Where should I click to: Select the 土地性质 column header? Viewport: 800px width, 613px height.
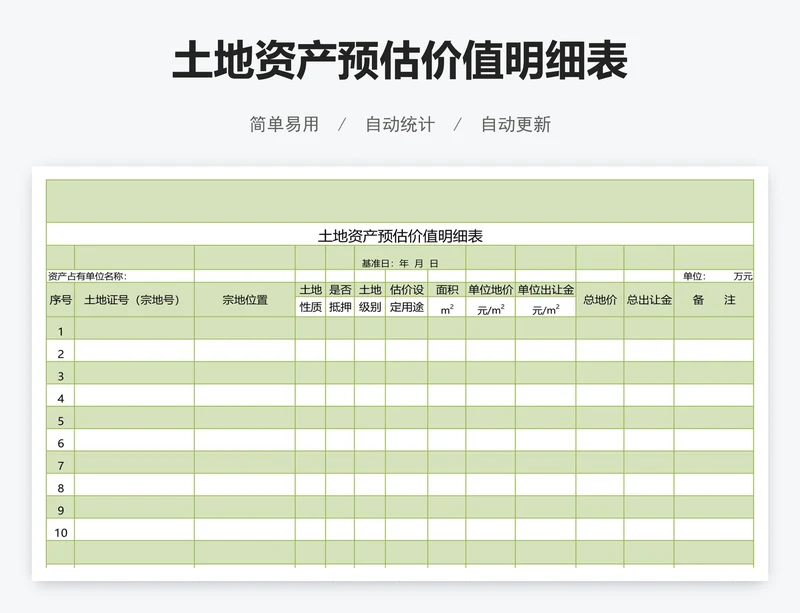310,299
